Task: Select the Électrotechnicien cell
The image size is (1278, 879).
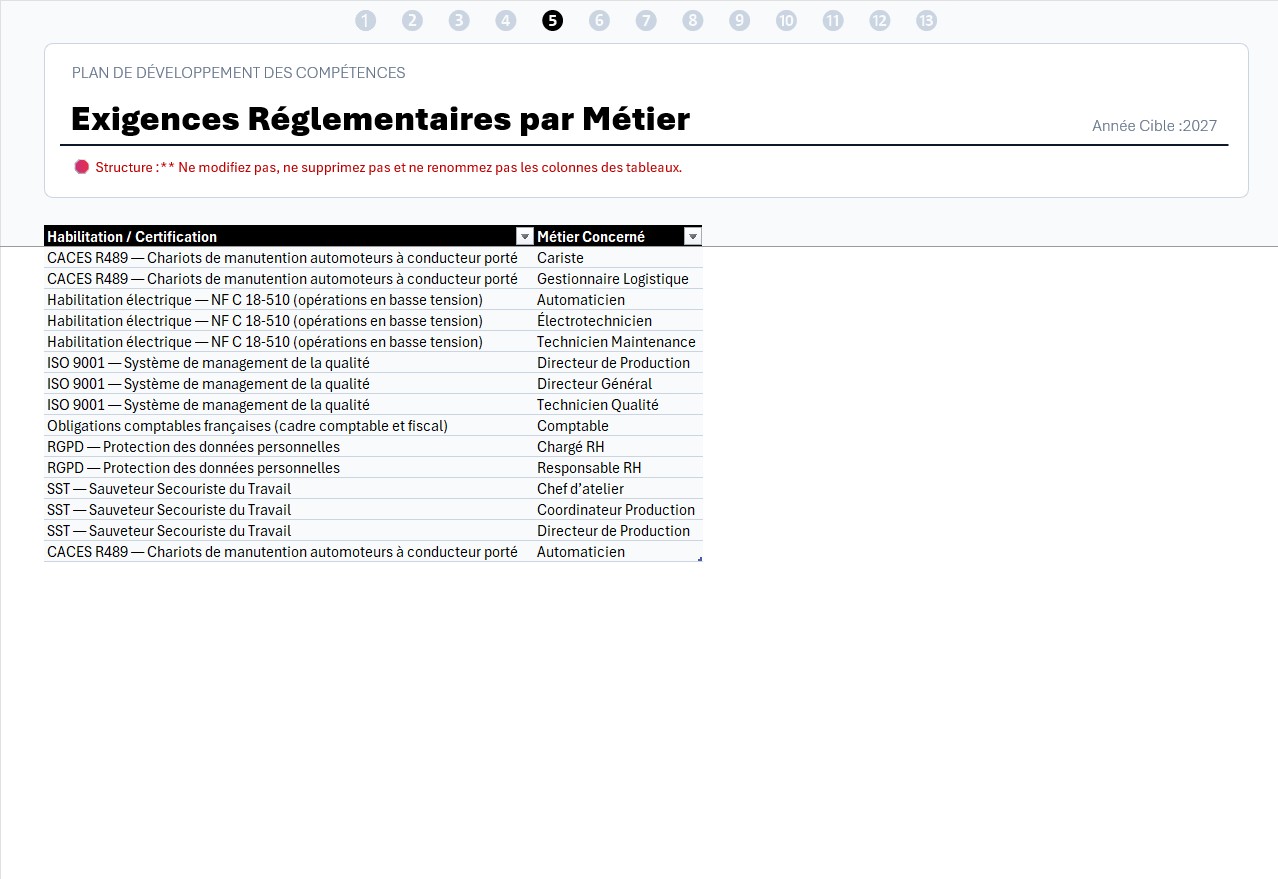Action: click(x=618, y=321)
